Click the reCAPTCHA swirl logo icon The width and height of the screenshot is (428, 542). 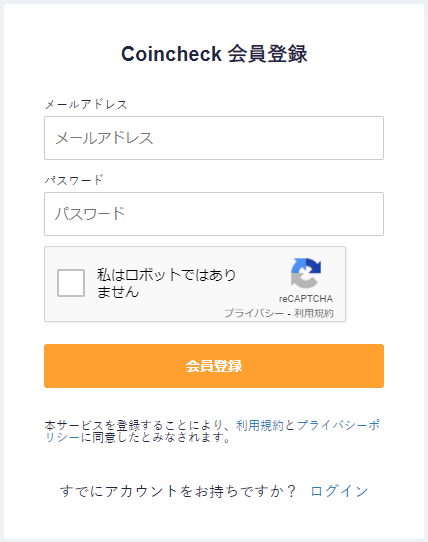(306, 273)
